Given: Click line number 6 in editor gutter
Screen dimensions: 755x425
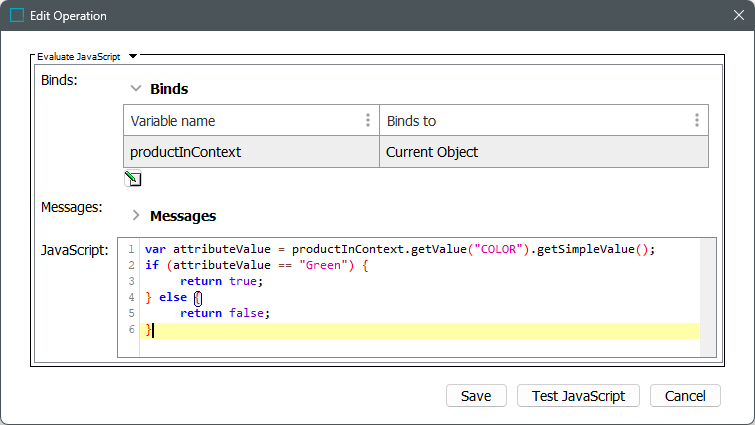Looking at the screenshot, I should pyautogui.click(x=131, y=329).
